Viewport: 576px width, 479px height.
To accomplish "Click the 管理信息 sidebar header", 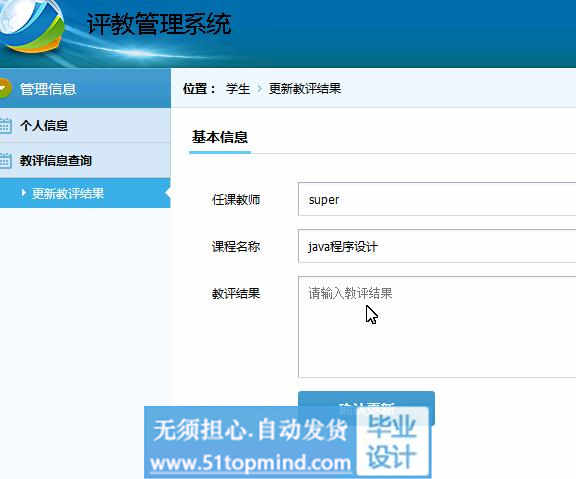I will click(x=85, y=89).
